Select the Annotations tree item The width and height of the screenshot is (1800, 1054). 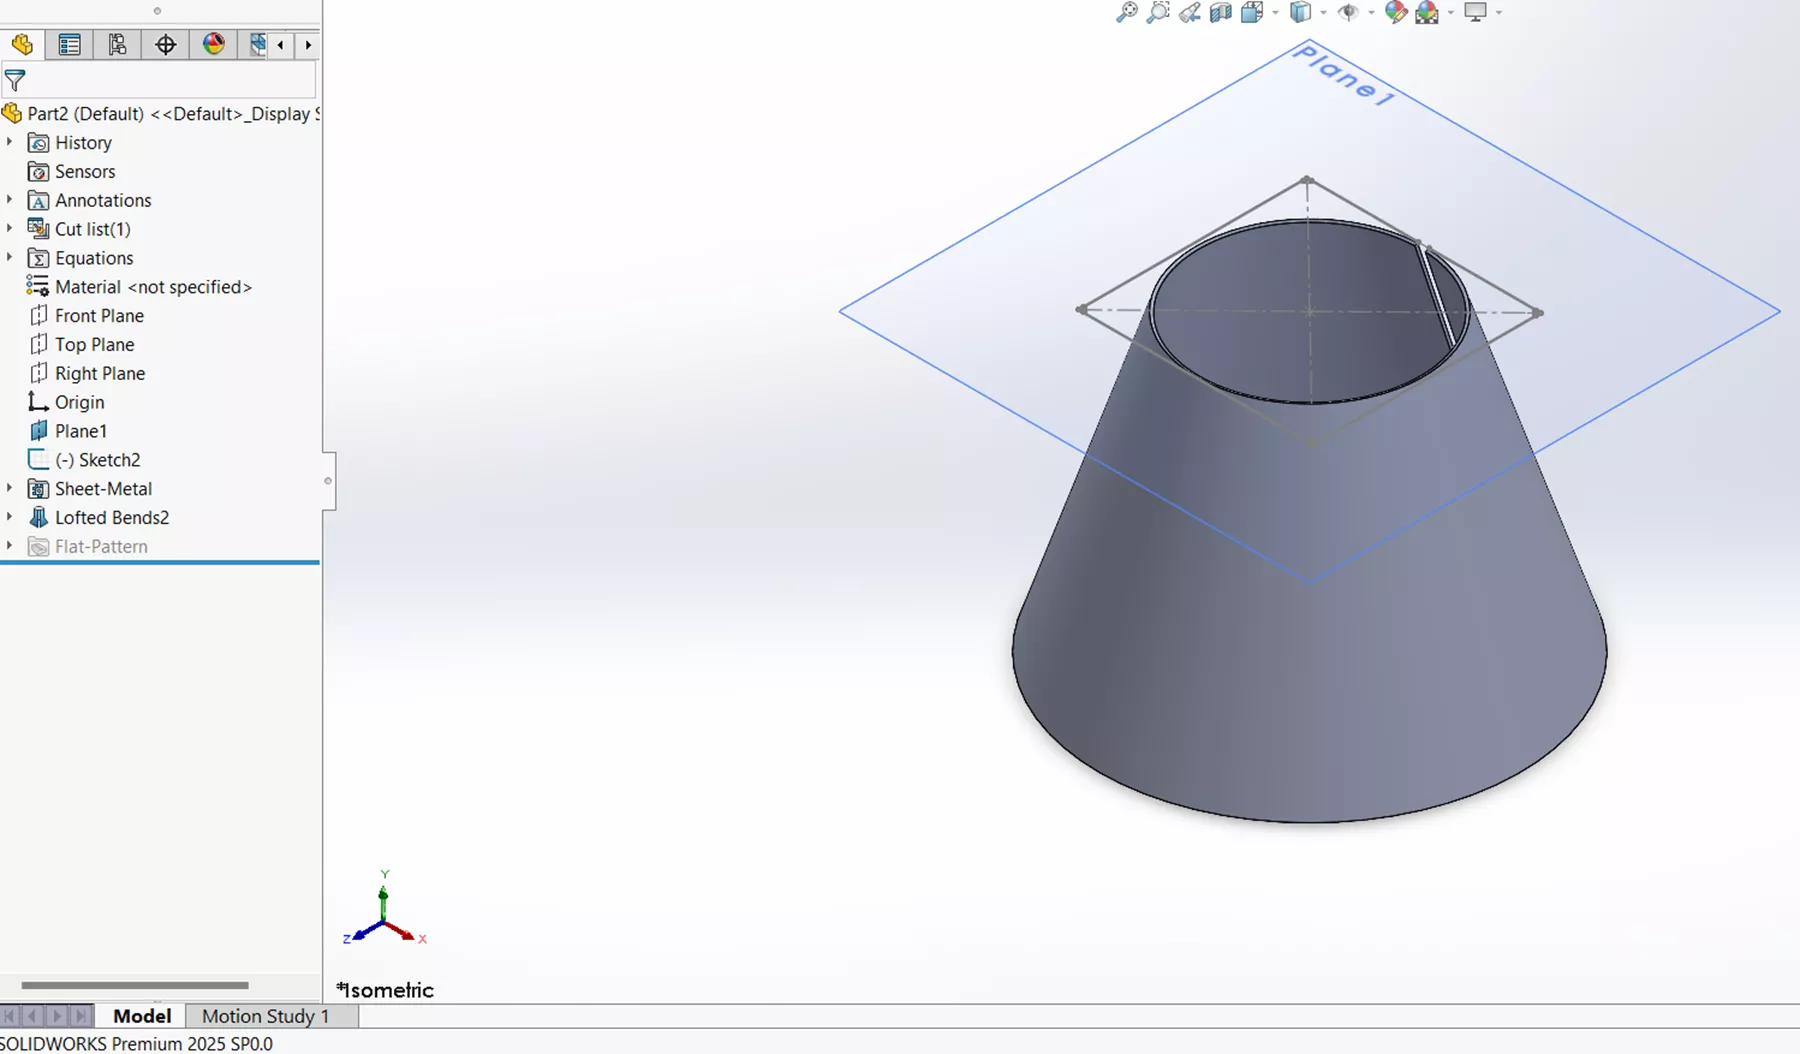tap(103, 201)
